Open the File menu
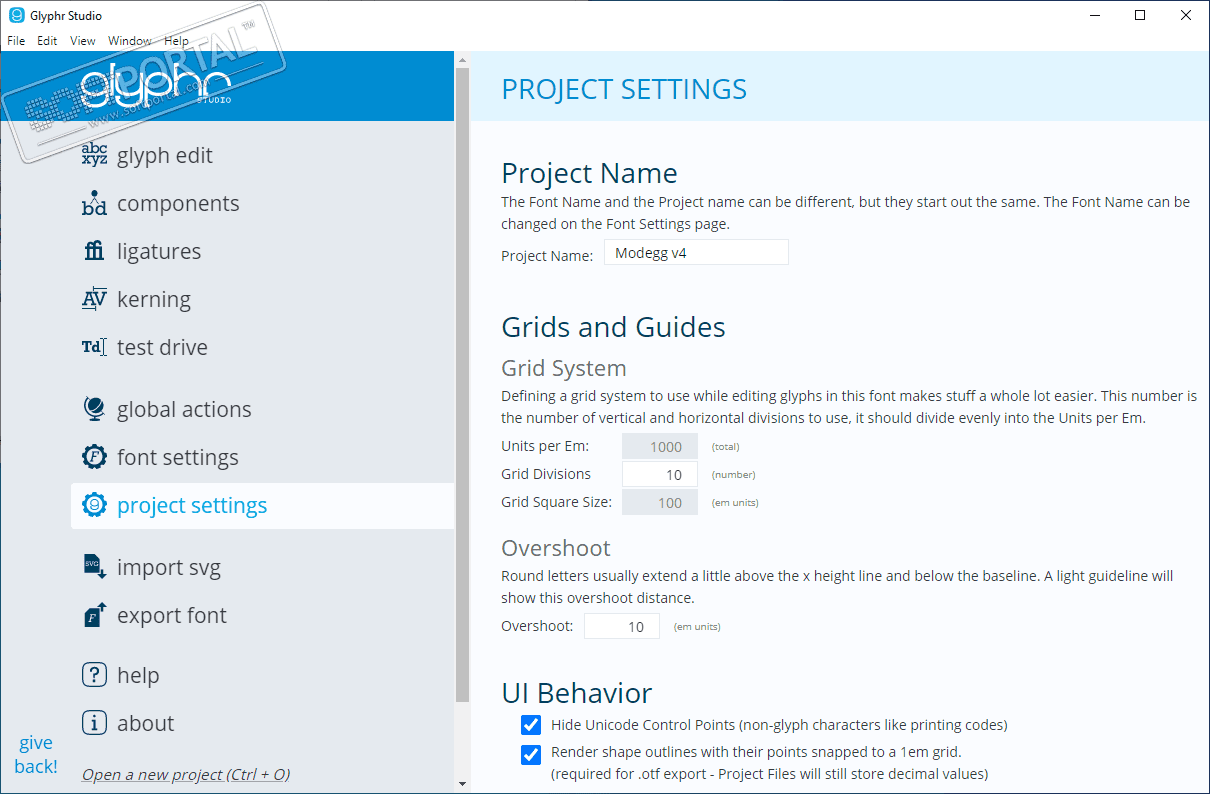 (x=16, y=41)
